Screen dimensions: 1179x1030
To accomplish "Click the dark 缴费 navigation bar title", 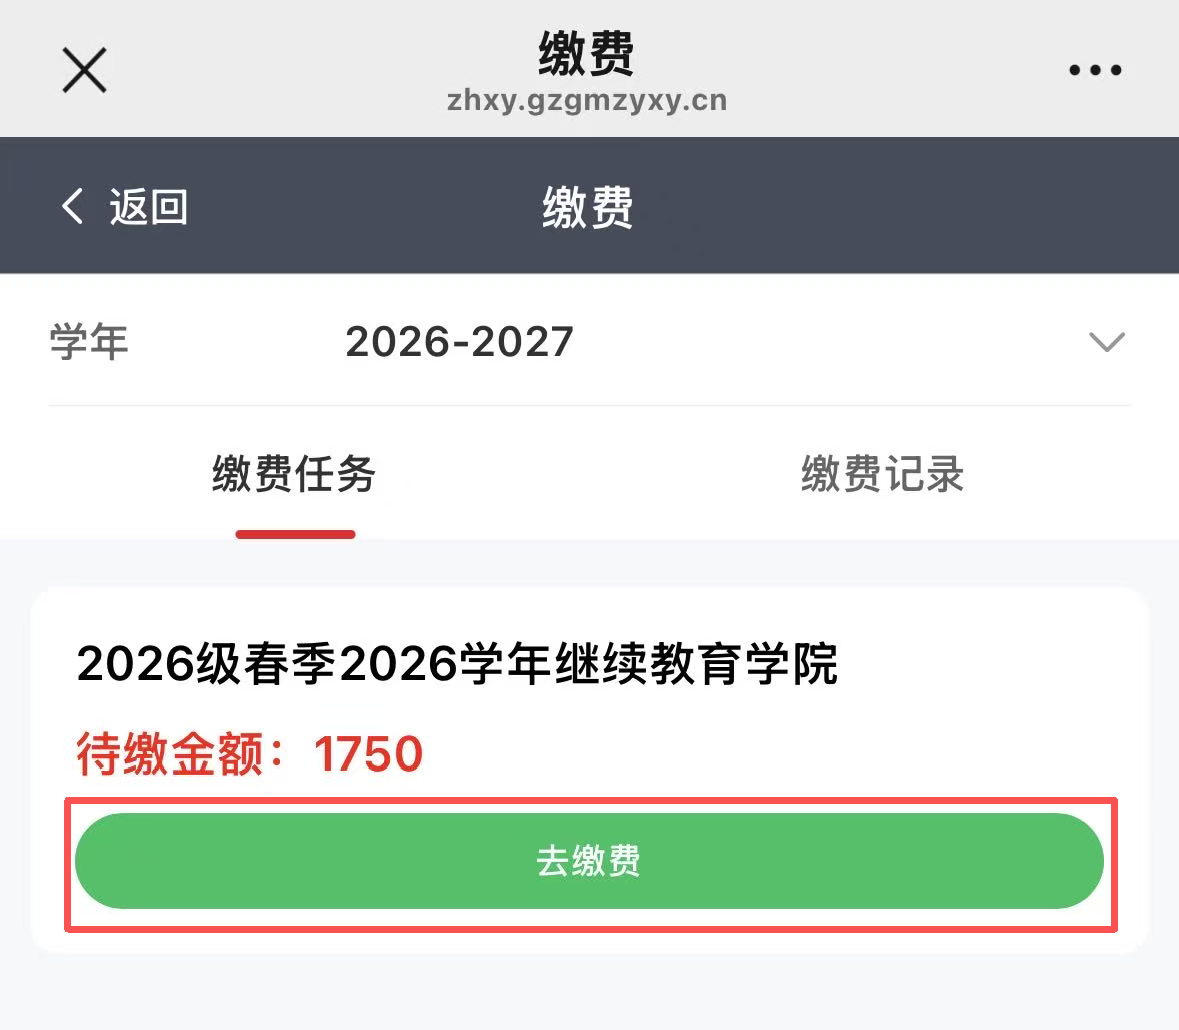I will tap(588, 207).
